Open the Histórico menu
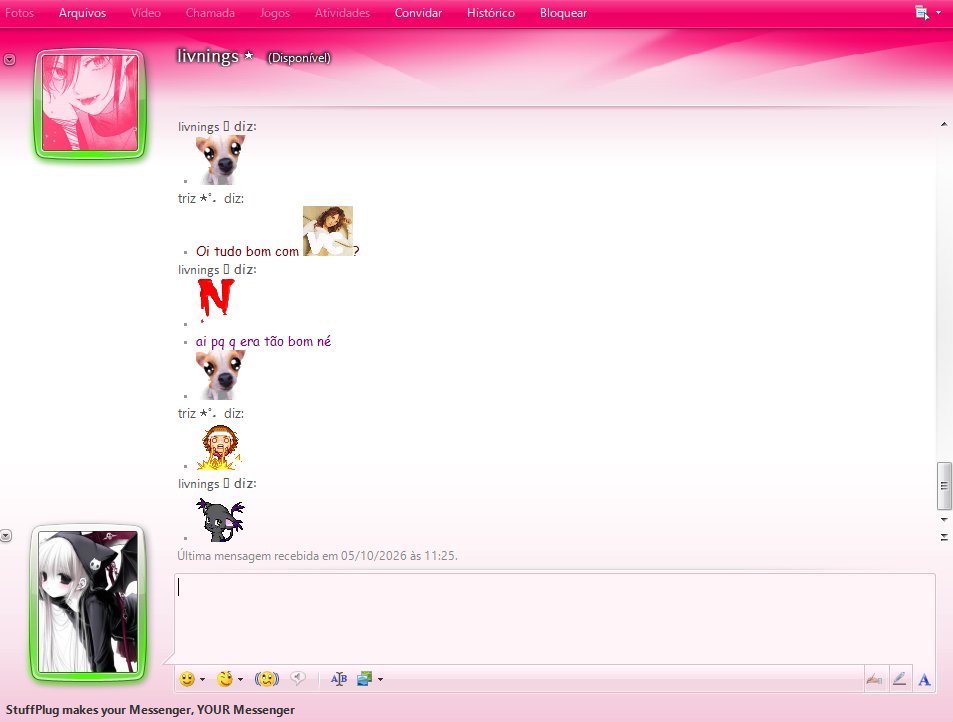The width and height of the screenshot is (953, 722). pyautogui.click(x=490, y=13)
